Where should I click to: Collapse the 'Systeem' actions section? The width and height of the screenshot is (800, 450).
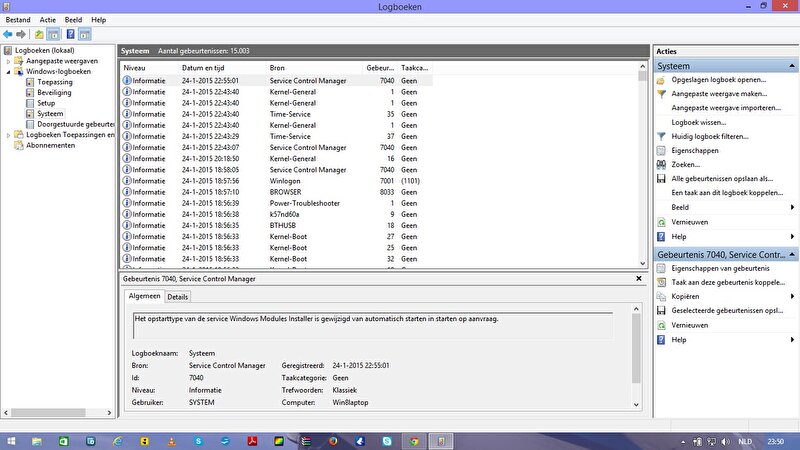pos(792,66)
